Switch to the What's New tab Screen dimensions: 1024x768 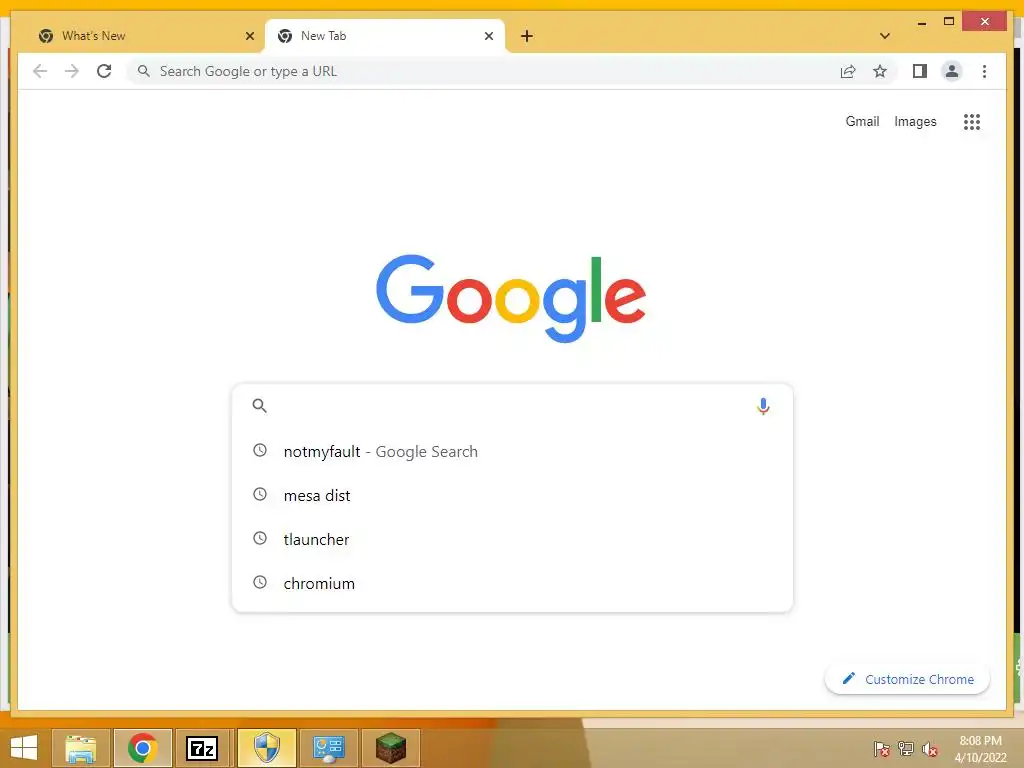(145, 36)
